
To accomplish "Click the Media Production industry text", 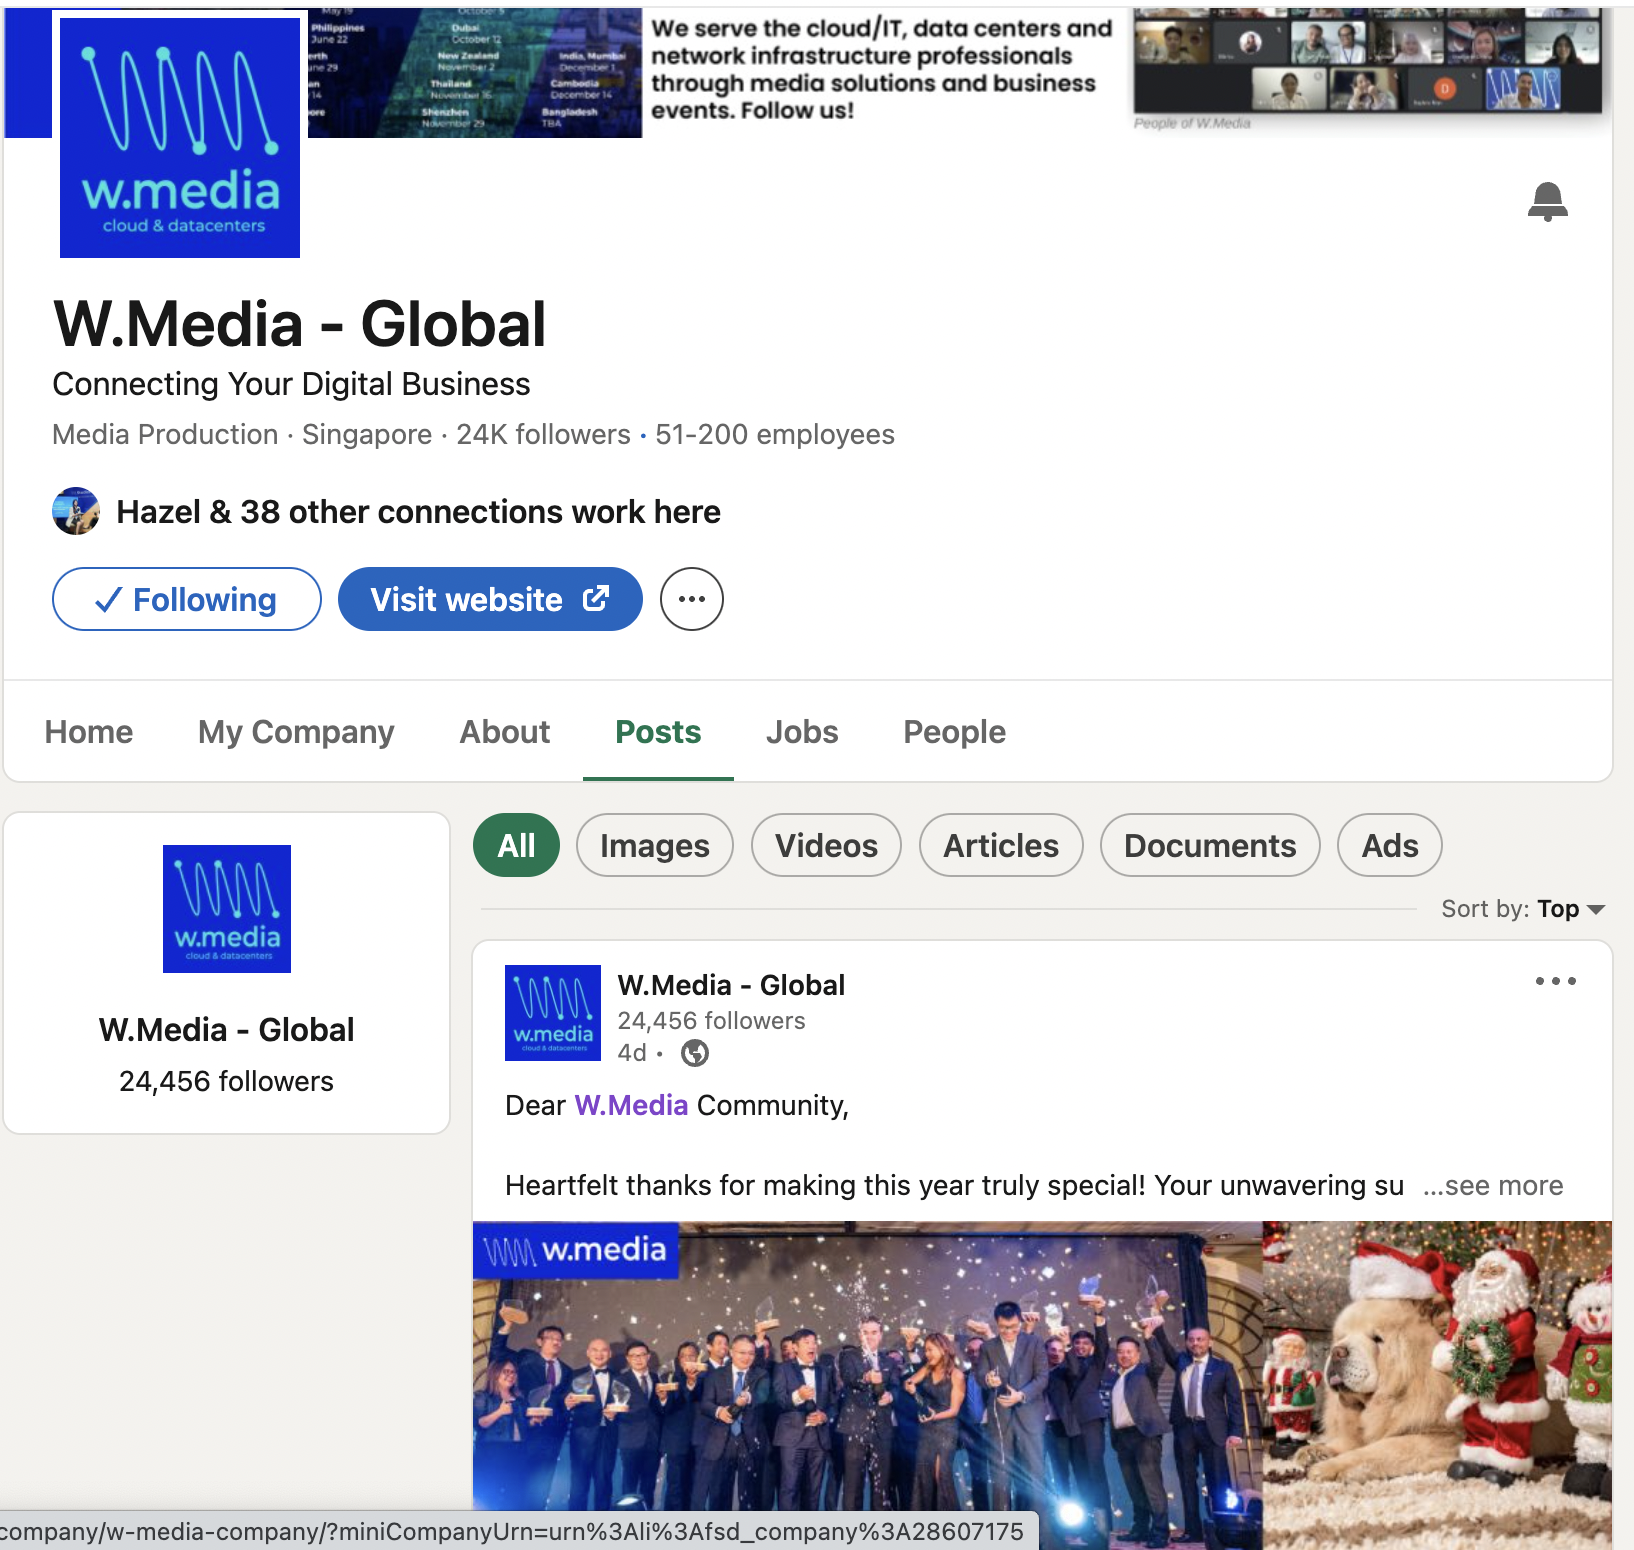I will tap(165, 434).
